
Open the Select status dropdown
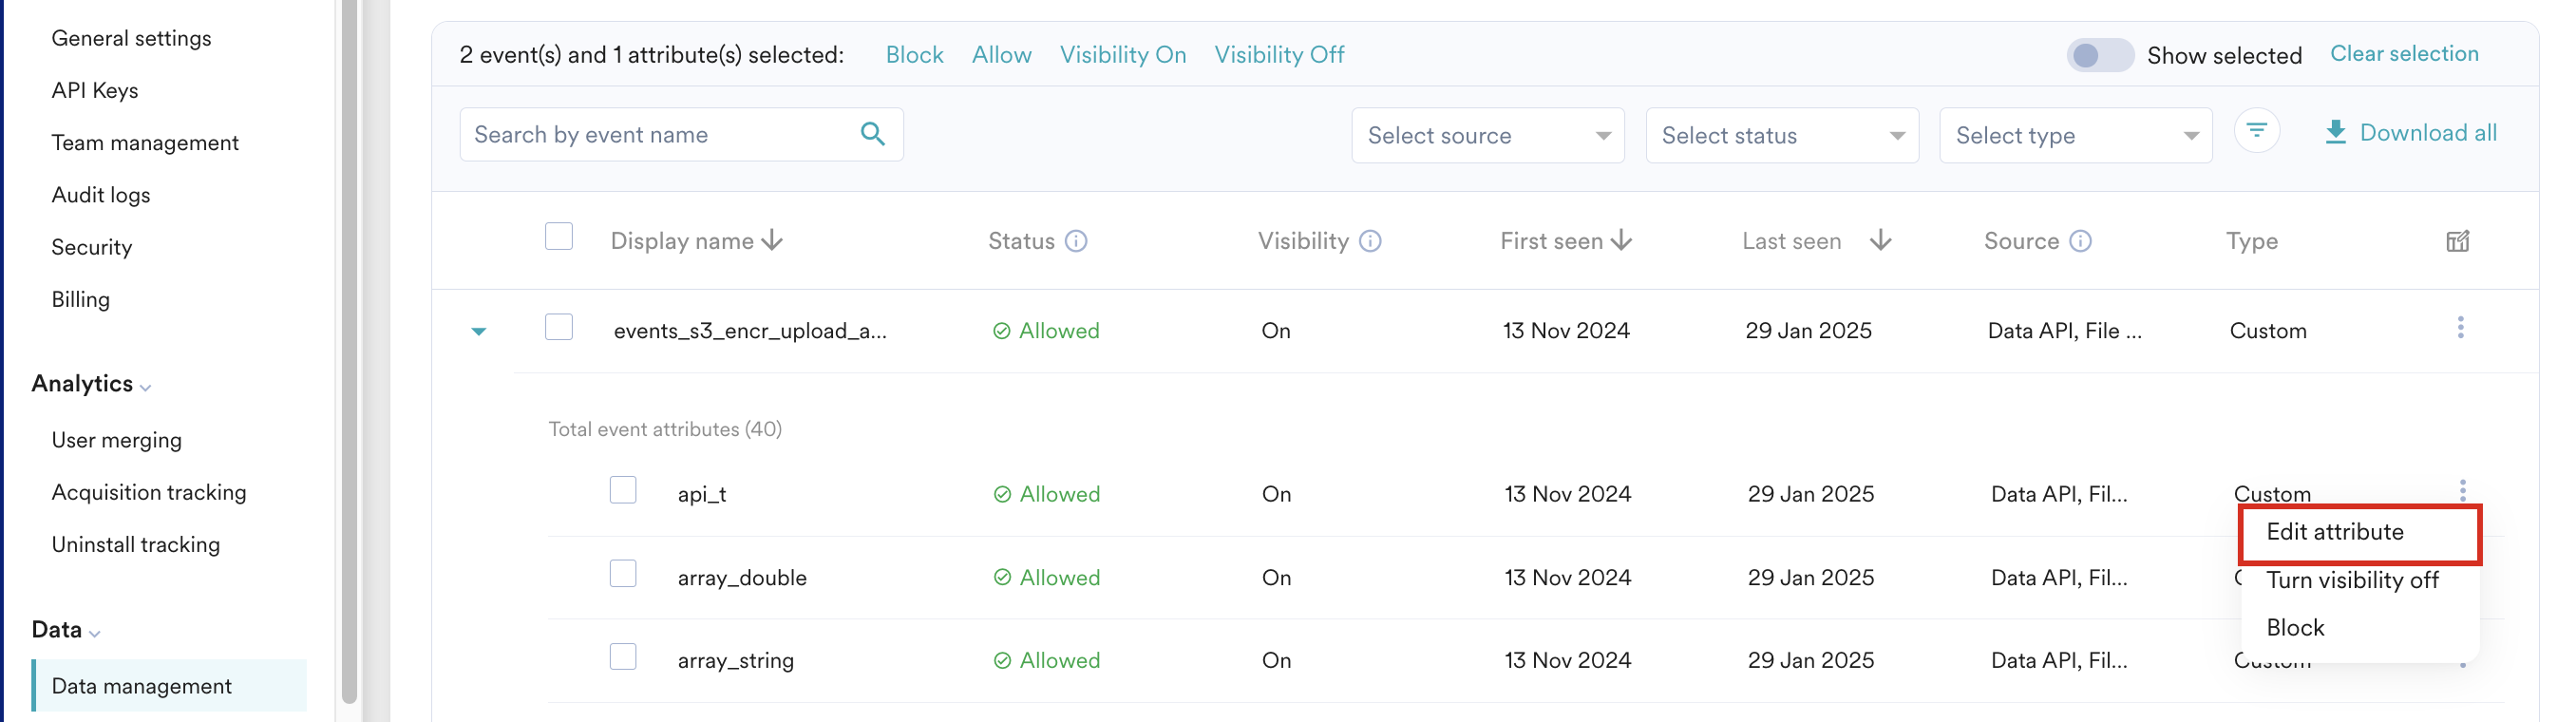pyautogui.click(x=1781, y=135)
